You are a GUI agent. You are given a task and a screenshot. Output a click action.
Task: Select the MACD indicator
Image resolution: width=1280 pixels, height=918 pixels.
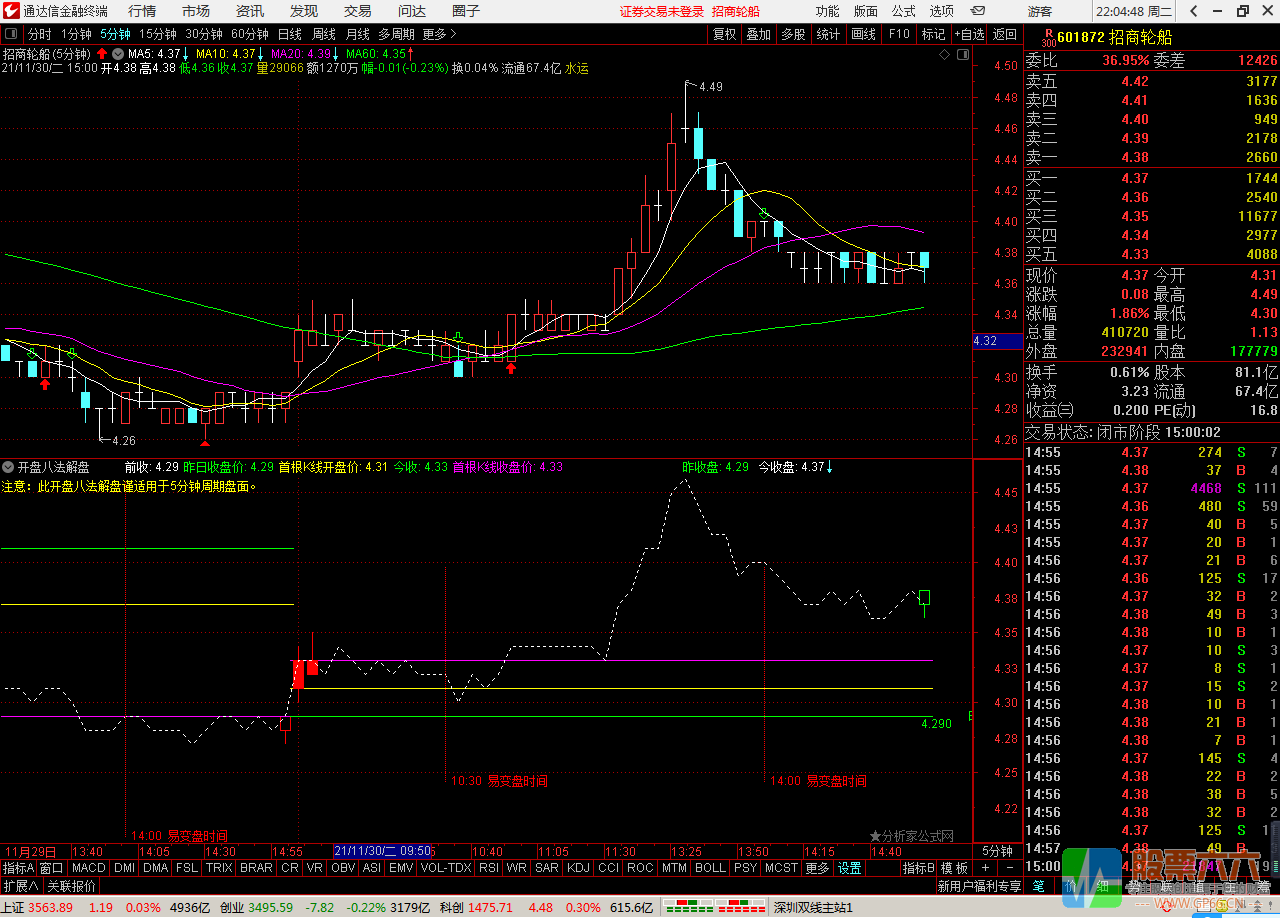pyautogui.click(x=88, y=868)
